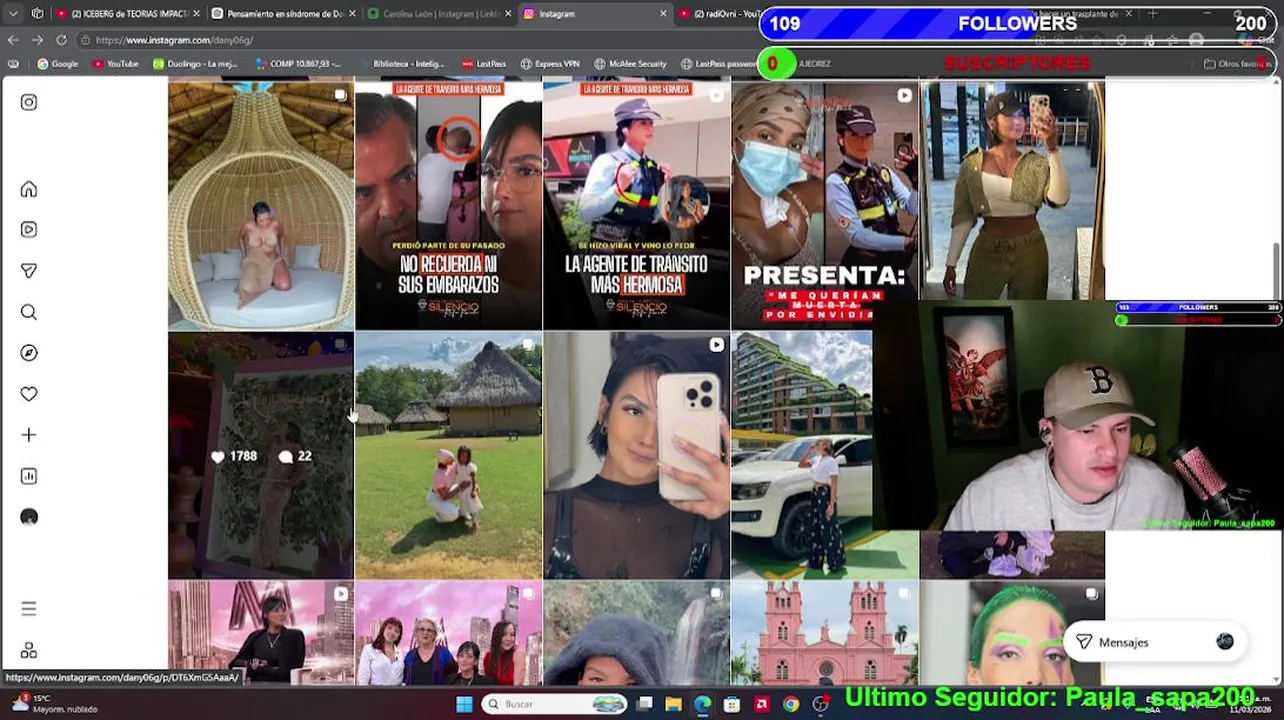Screen dimensions: 1284x720
Task: Open the dashboard chart icon in sidebar
Action: [x=29, y=476]
